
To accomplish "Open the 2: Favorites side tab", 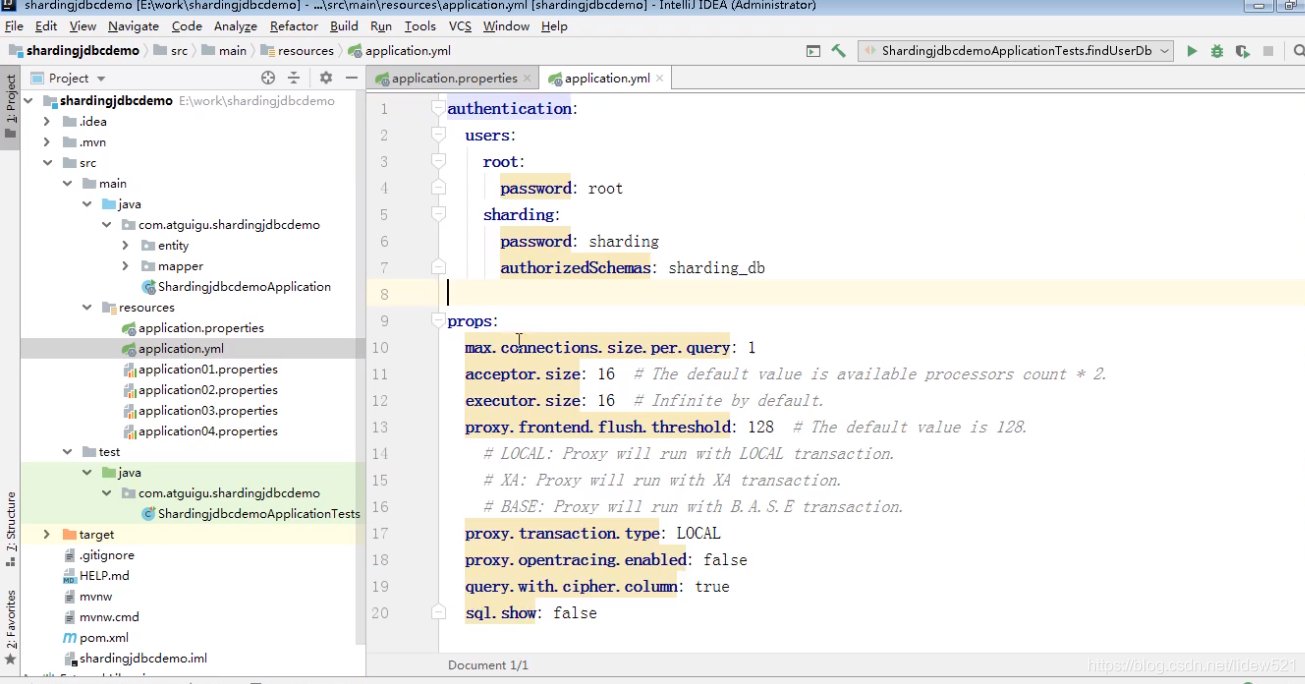I will (x=10, y=627).
